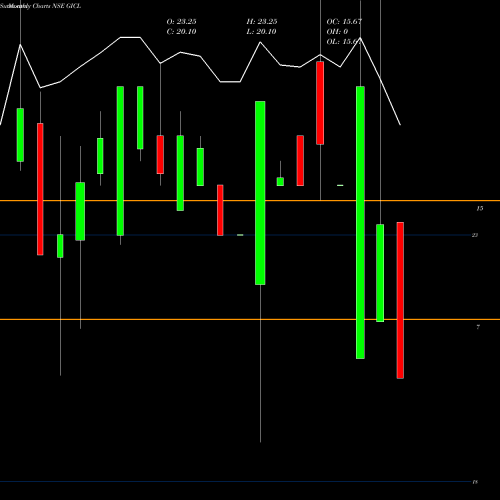Image resolution: width=500 pixels, height=500 pixels.
Task: Click the '18' label on the bottom blue line
Action: click(475, 482)
